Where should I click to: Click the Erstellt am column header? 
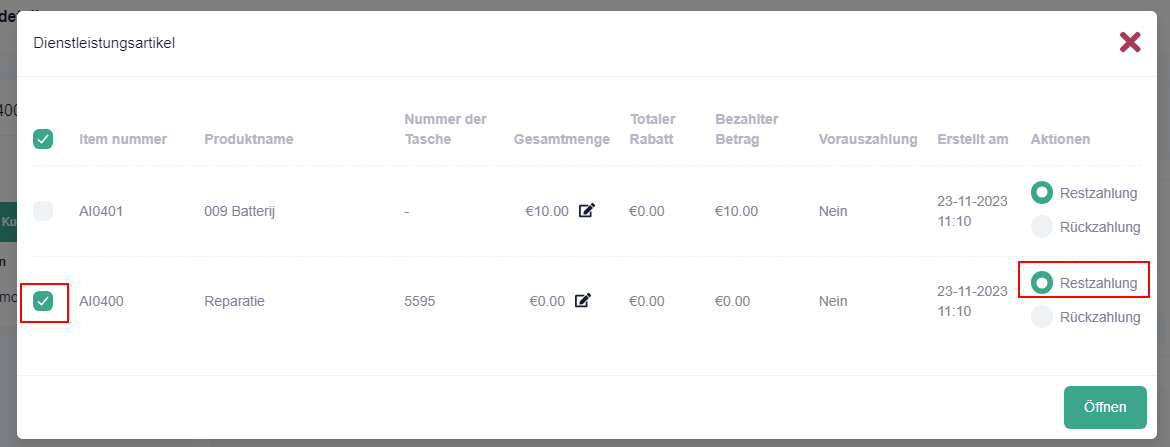click(972, 139)
